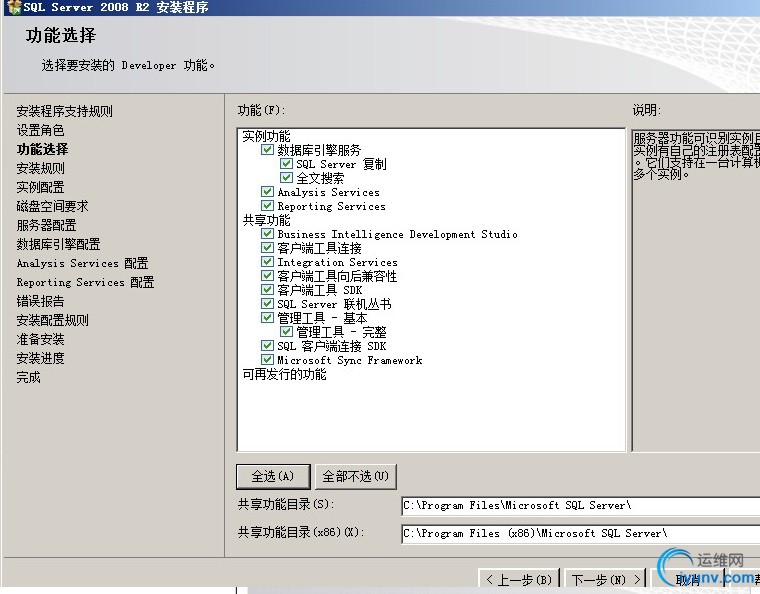Screen dimensions: 760x594
Task: Toggle Business Intelligence Development Studio checkbox
Action: [267, 234]
